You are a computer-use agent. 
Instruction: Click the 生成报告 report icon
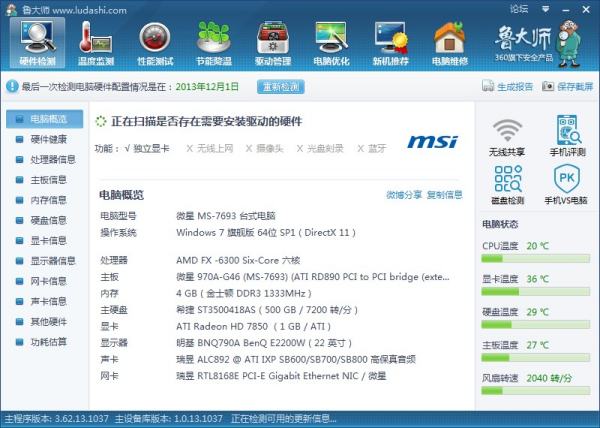tap(488, 86)
